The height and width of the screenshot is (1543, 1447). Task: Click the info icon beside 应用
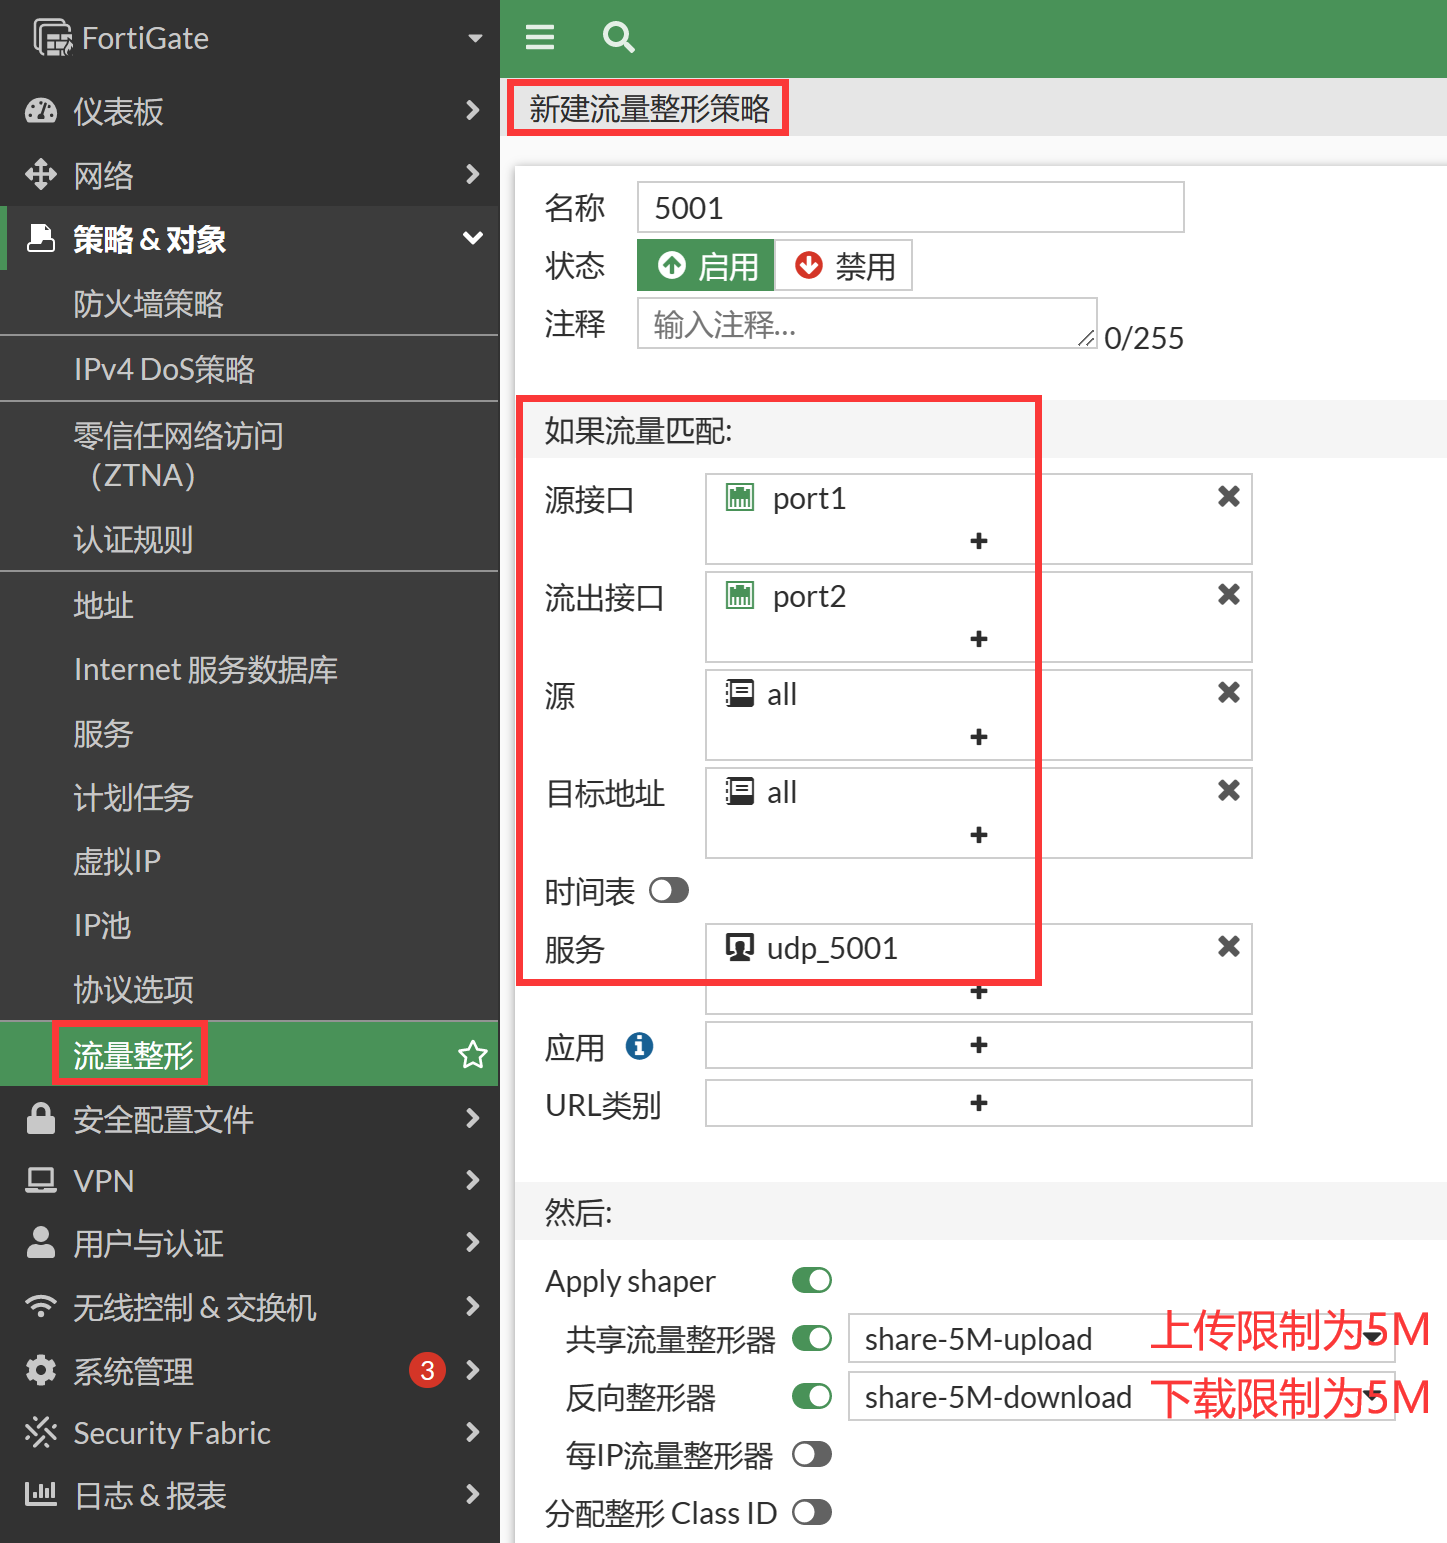click(639, 1046)
